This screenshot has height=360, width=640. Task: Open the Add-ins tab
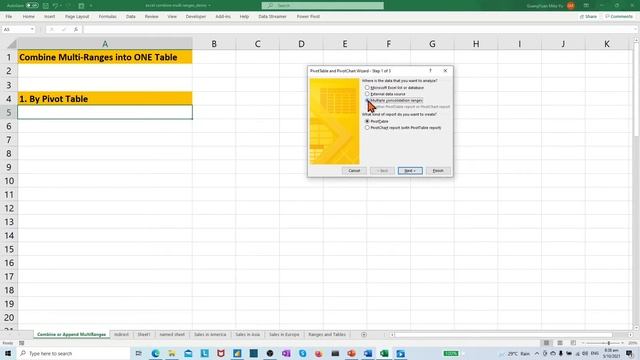pos(223,16)
